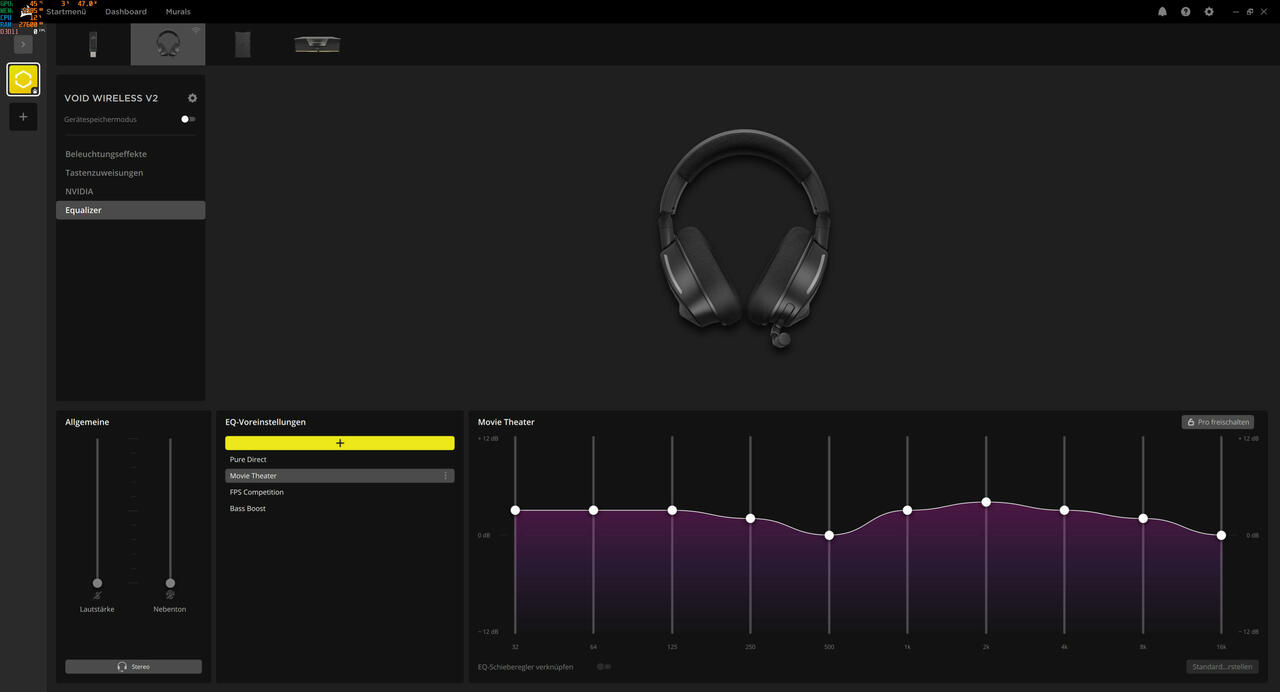Toggle the Stereo sound mode button
This screenshot has height=692, width=1280.
(x=133, y=666)
